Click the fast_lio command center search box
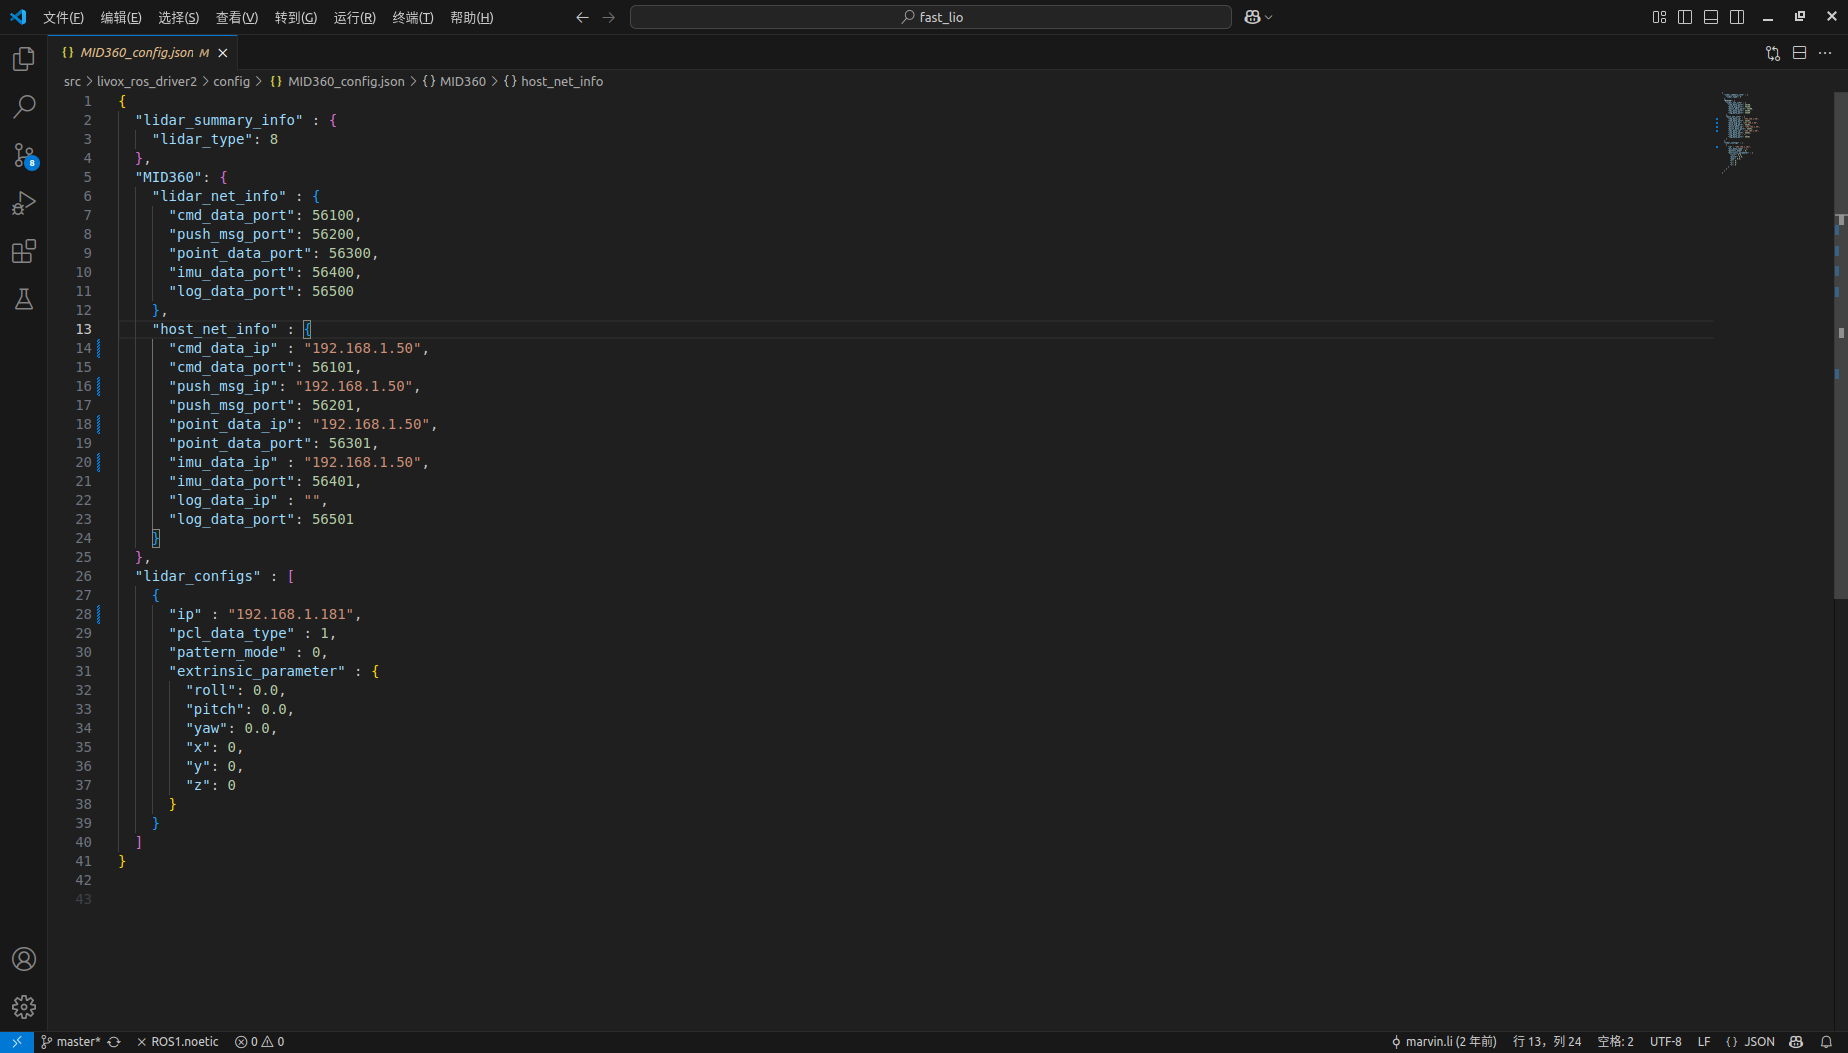 coord(930,17)
